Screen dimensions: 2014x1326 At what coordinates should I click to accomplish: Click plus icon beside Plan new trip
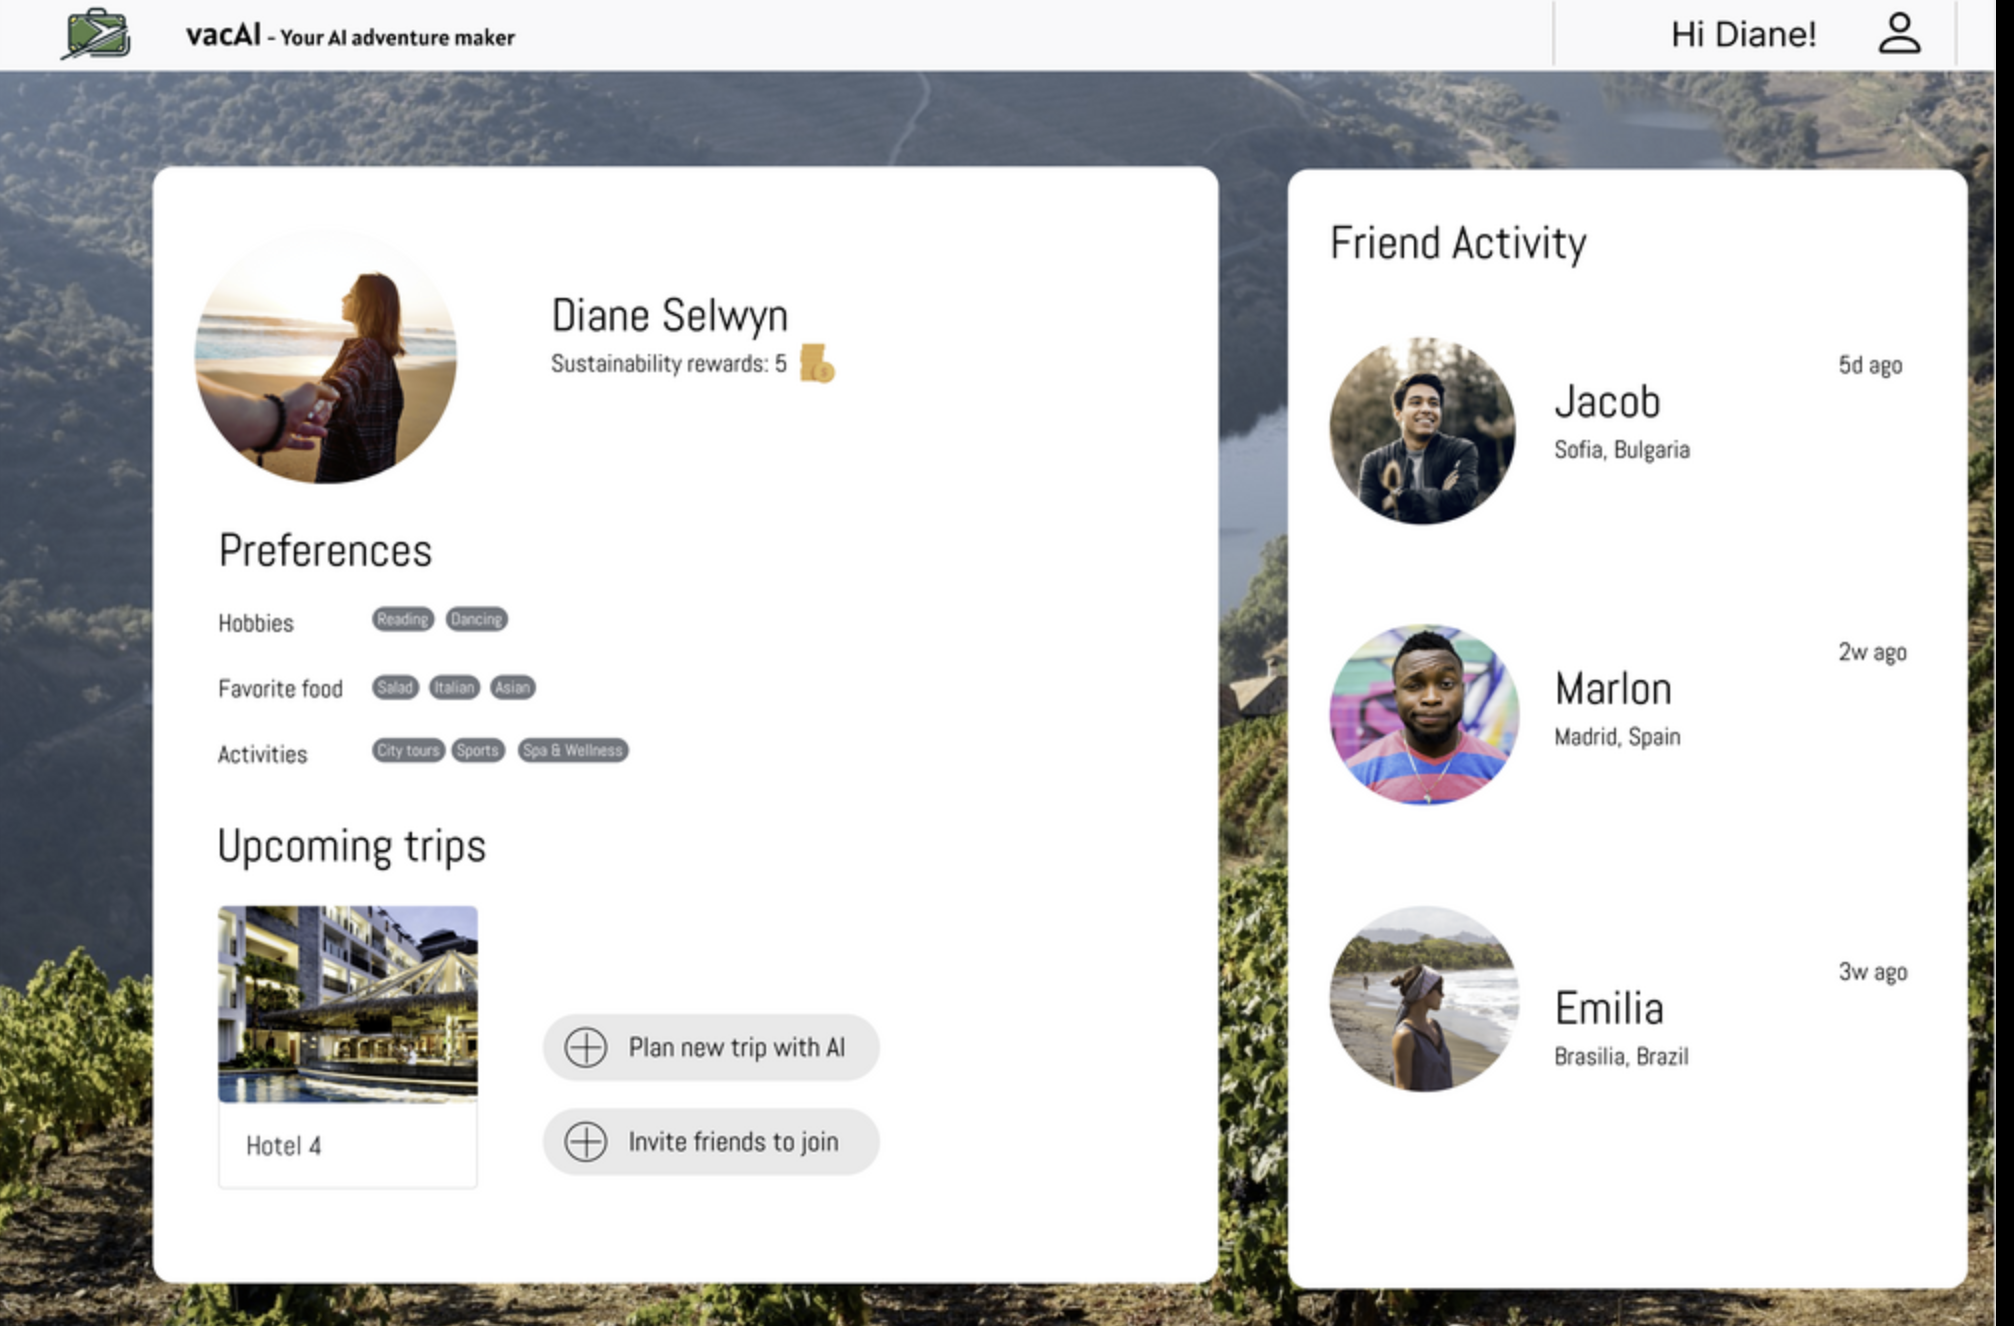586,1047
